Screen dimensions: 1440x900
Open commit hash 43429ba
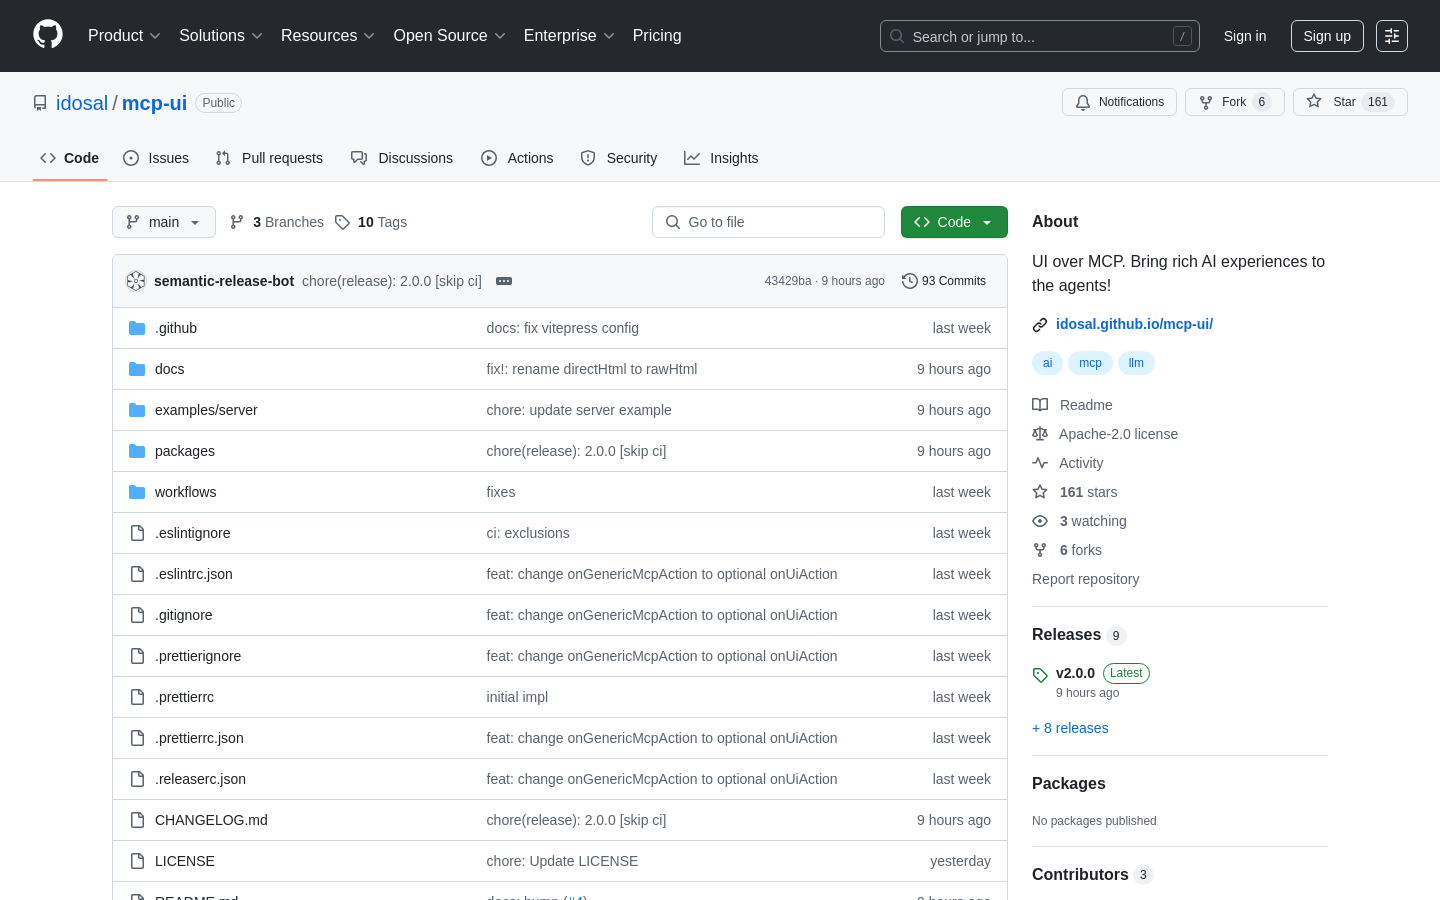tap(788, 281)
